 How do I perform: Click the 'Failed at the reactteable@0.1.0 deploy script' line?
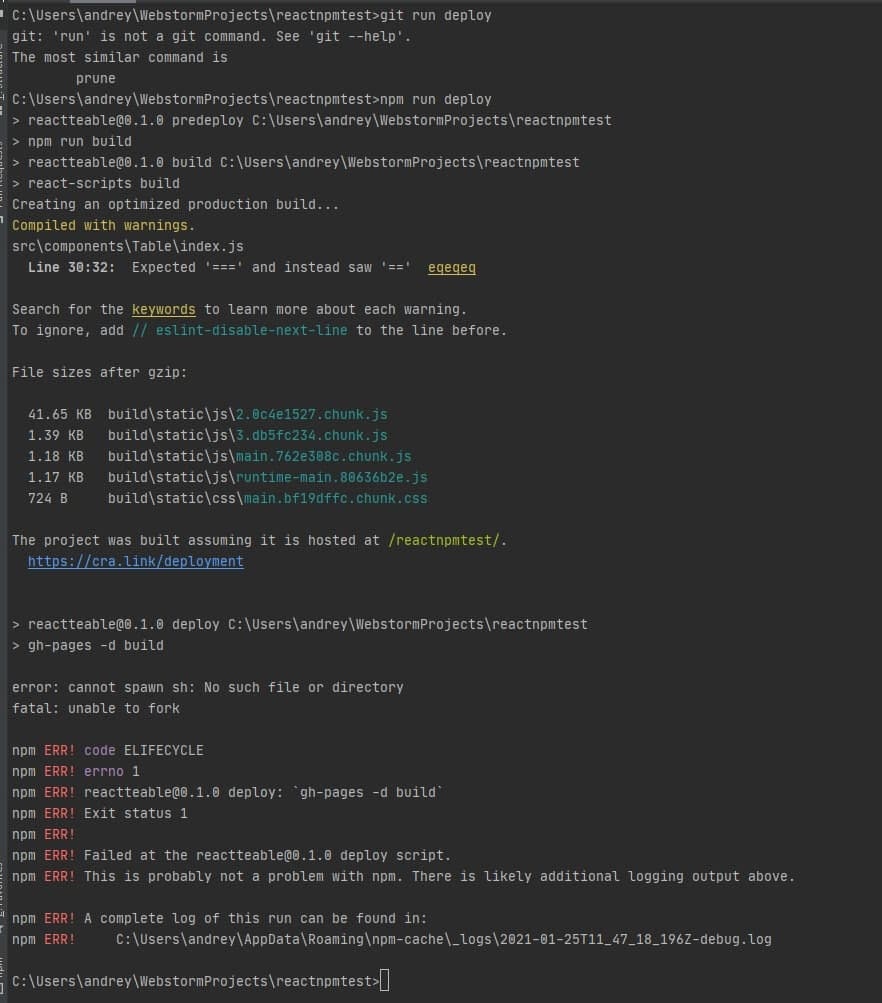(x=232, y=856)
